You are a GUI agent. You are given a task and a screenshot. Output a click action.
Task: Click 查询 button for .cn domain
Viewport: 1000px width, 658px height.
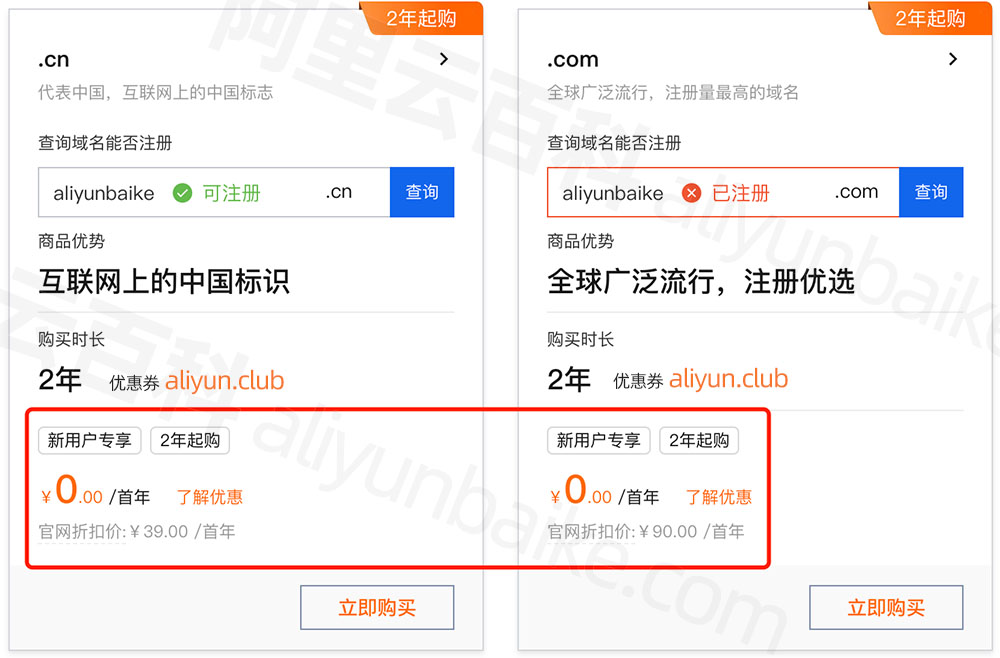click(422, 192)
